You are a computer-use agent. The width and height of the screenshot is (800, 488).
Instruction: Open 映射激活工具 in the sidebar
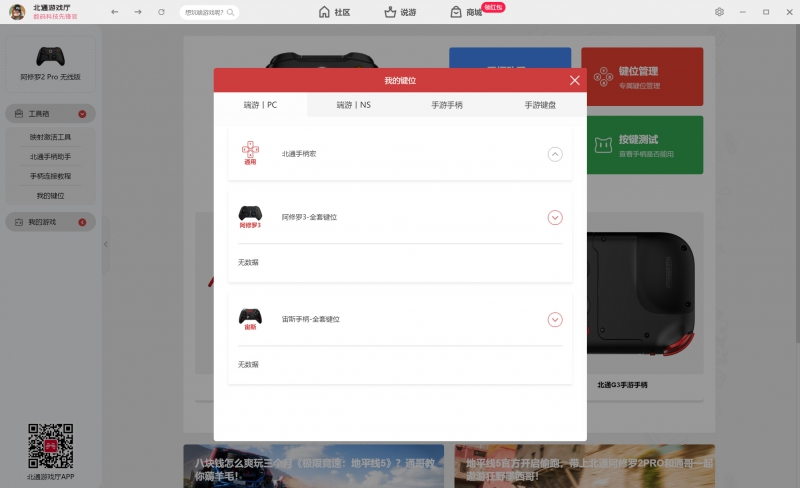51,137
